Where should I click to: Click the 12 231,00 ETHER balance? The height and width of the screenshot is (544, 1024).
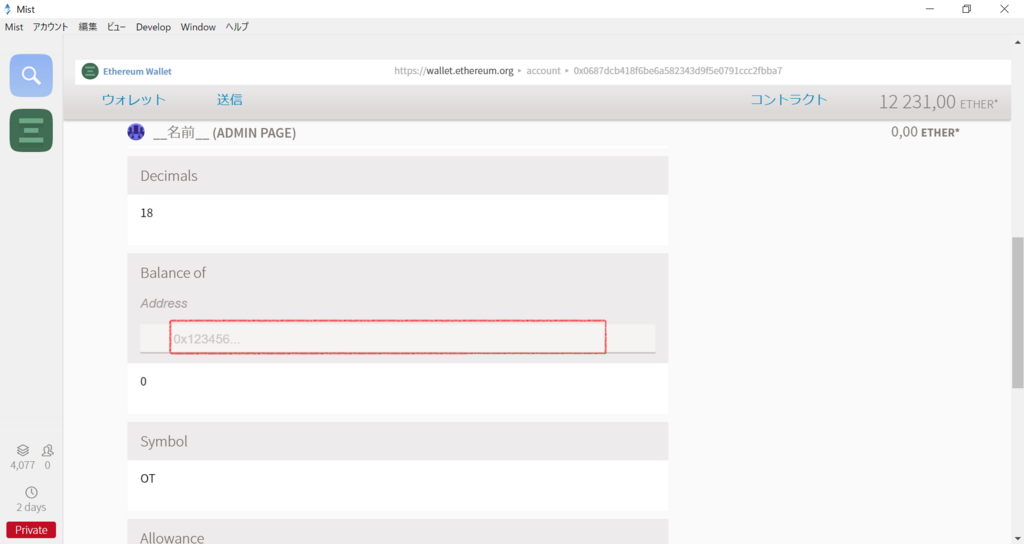pos(938,102)
